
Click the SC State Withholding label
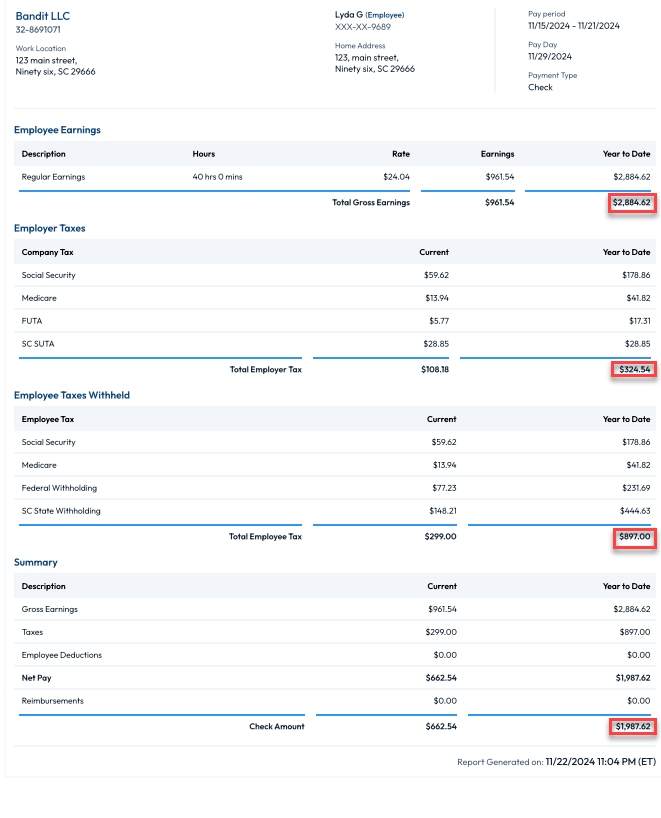(x=61, y=511)
